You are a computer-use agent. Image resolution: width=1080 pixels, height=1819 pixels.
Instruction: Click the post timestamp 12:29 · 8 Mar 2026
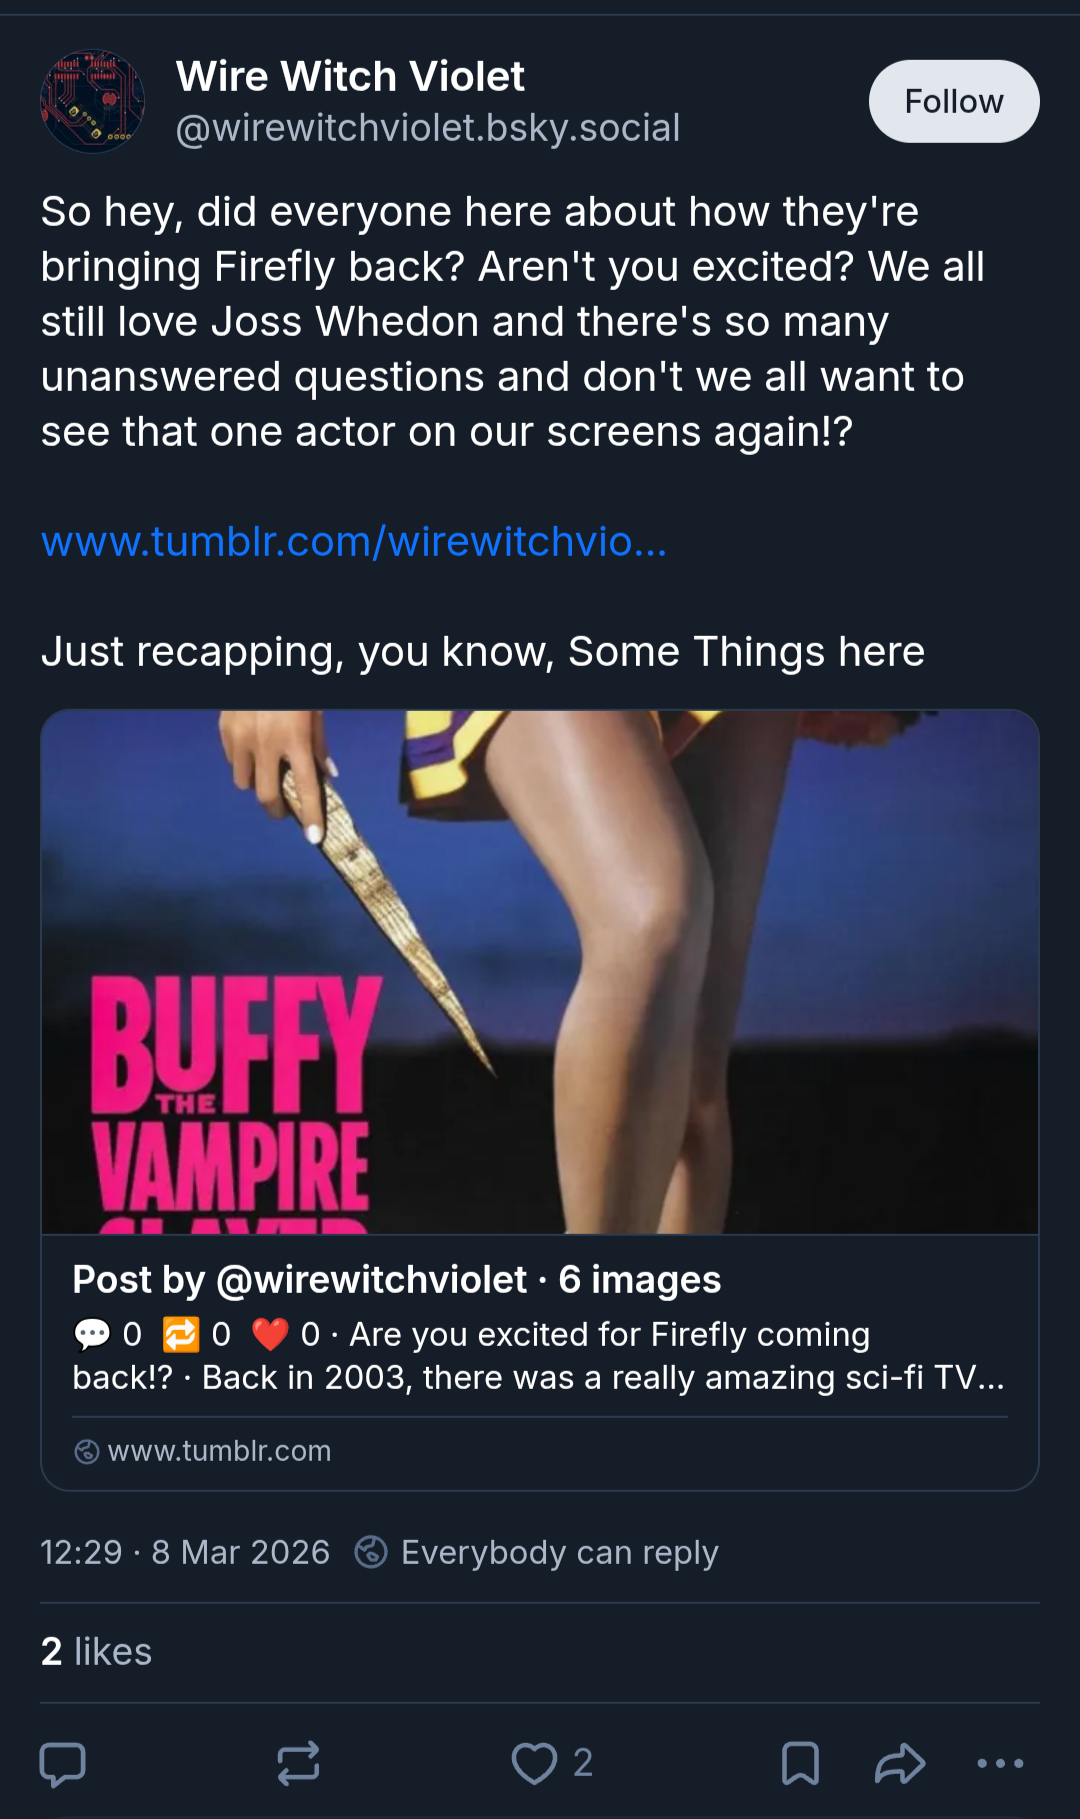coord(185,1552)
